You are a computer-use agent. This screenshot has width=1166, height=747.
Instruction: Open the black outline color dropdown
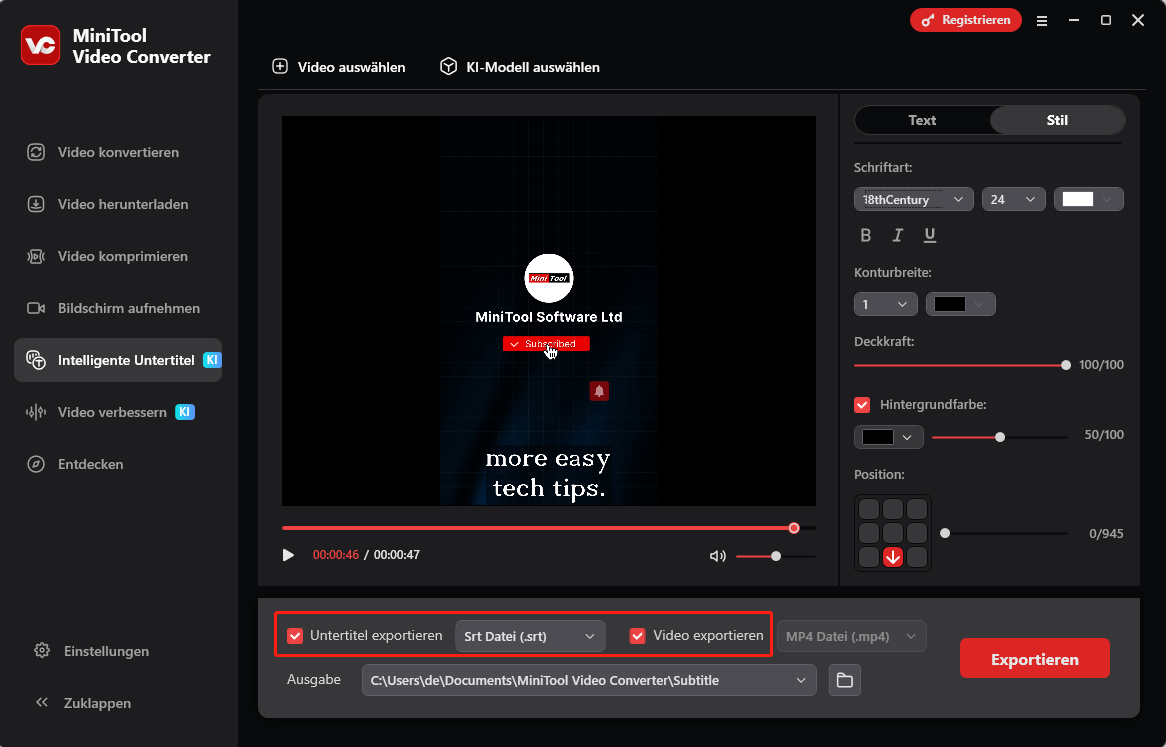pos(961,304)
